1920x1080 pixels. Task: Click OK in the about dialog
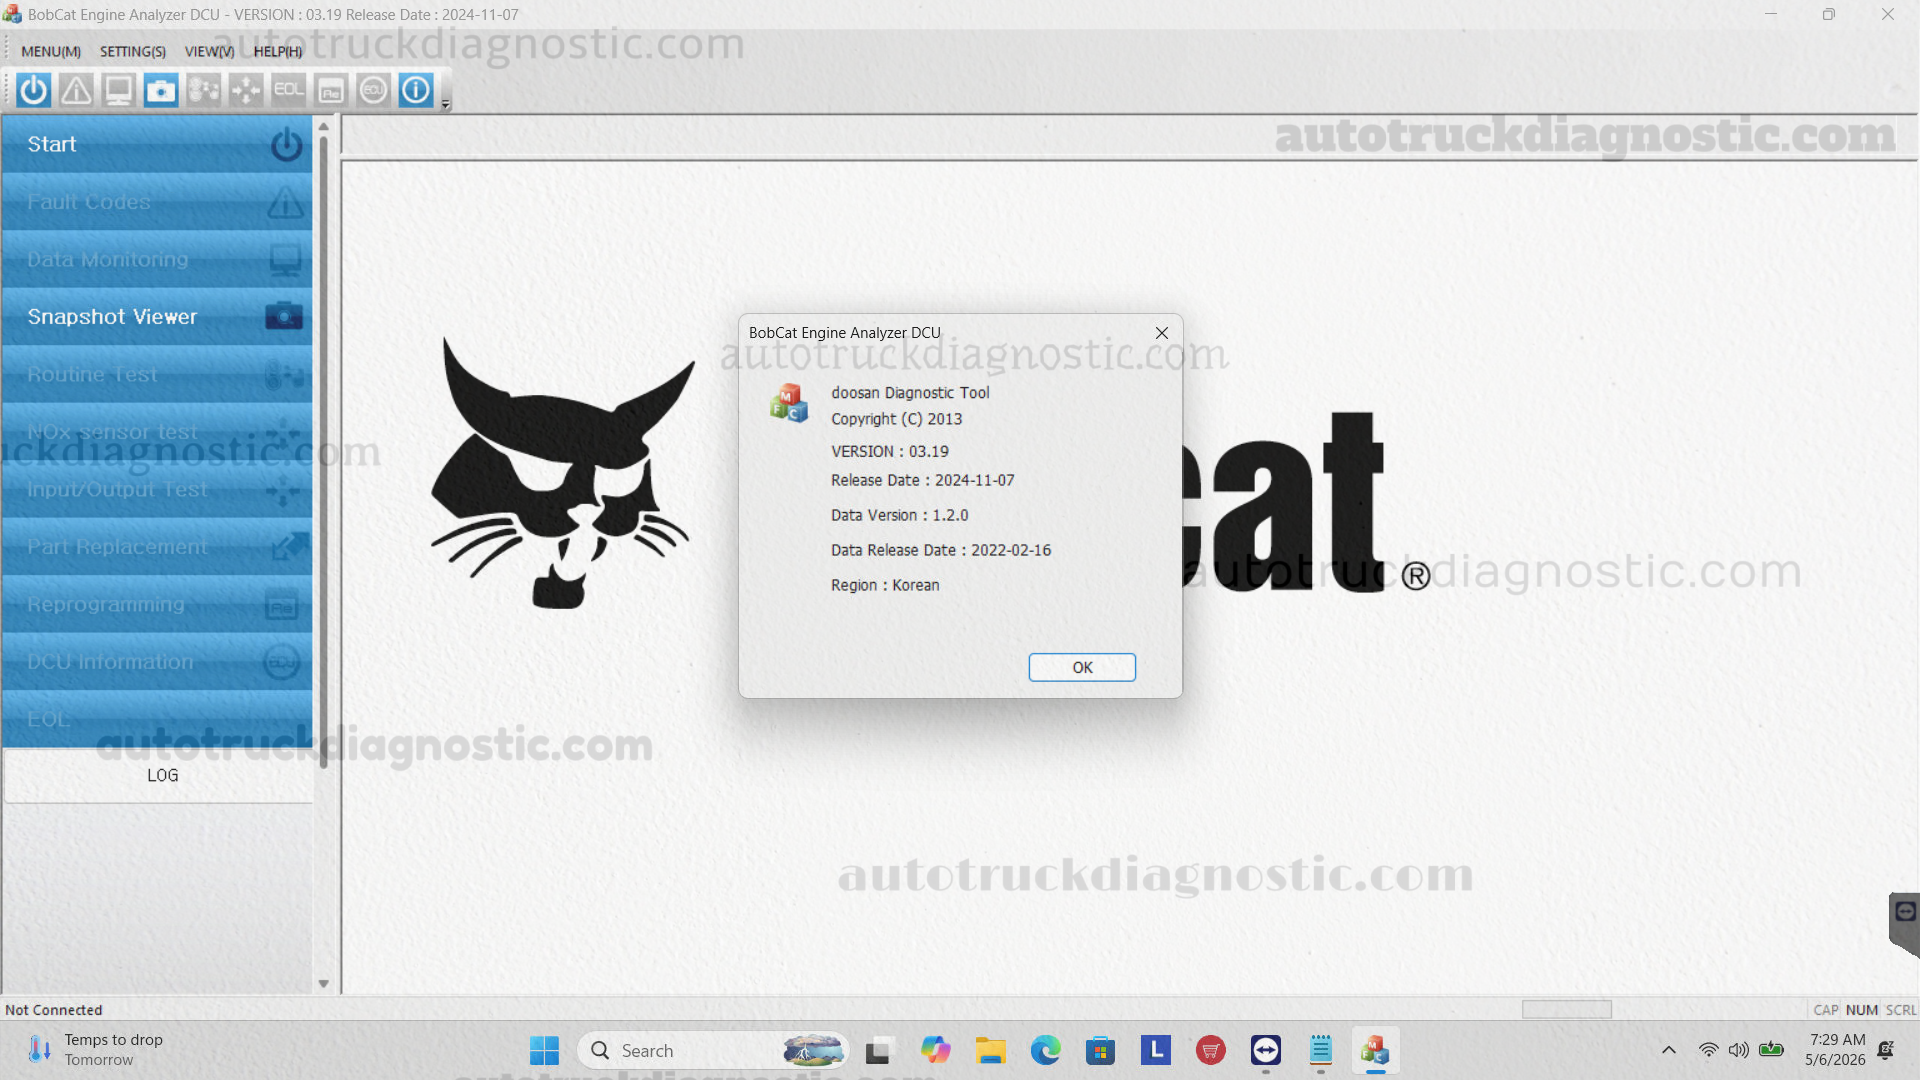[x=1082, y=667]
